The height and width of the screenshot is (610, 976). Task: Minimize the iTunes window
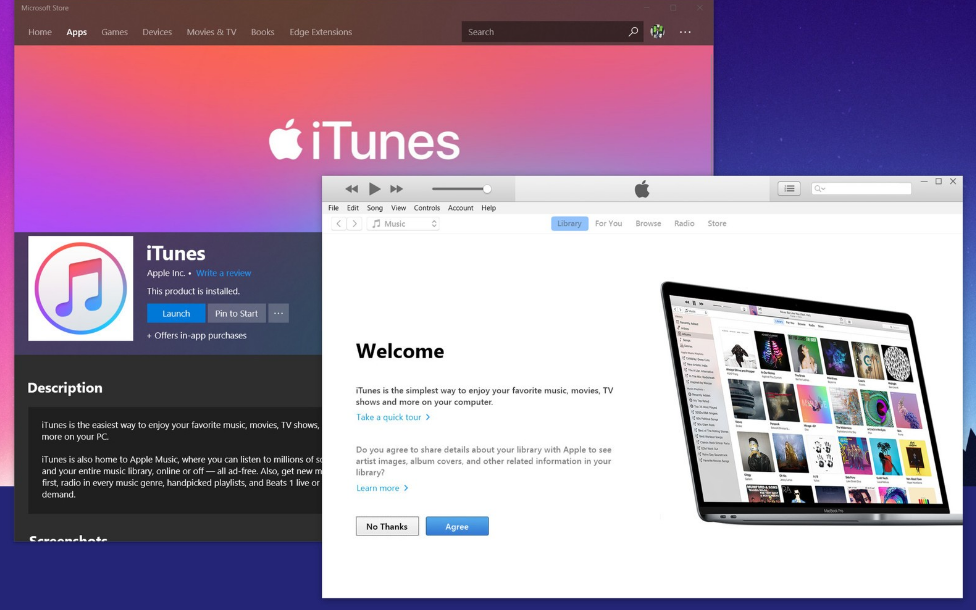[924, 182]
